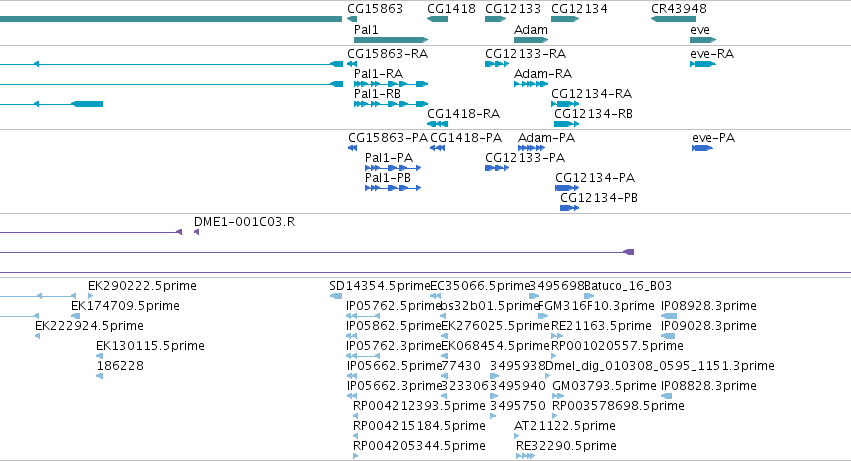Image resolution: width=851 pixels, height=461 pixels.
Task: Click the Pal1-RA transcript label
Action: tap(378, 74)
